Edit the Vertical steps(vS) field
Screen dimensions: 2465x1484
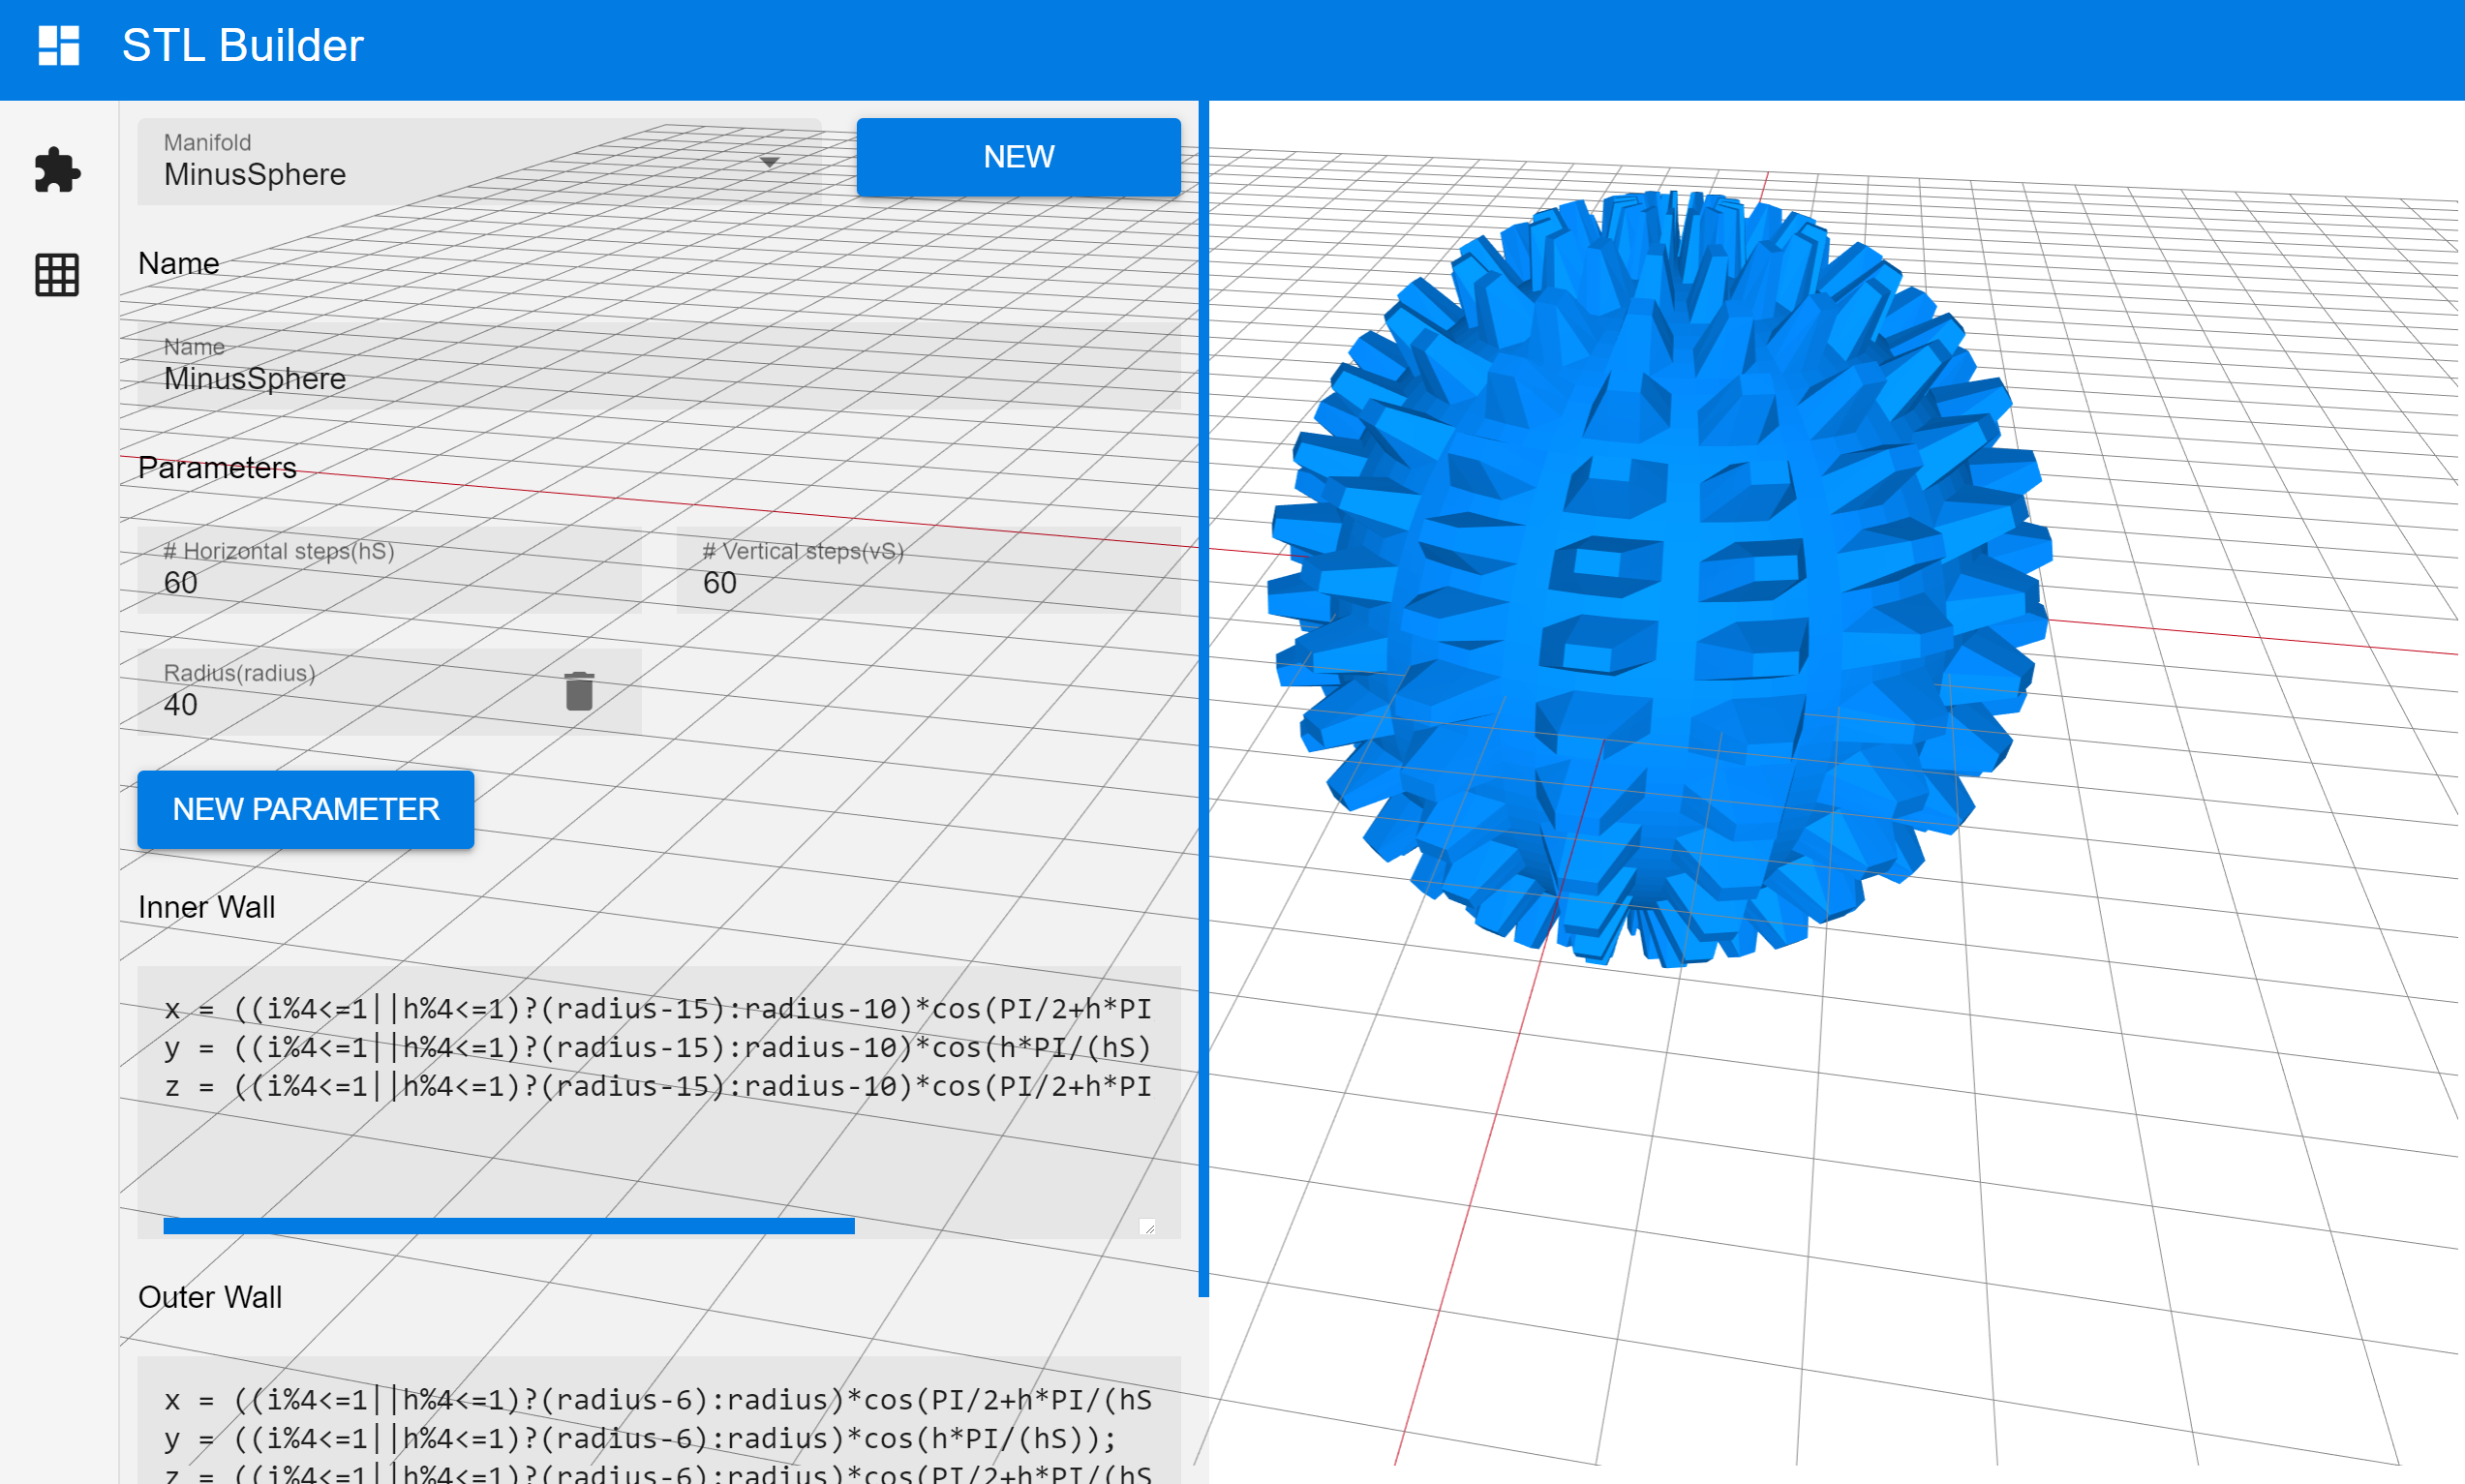tap(929, 570)
